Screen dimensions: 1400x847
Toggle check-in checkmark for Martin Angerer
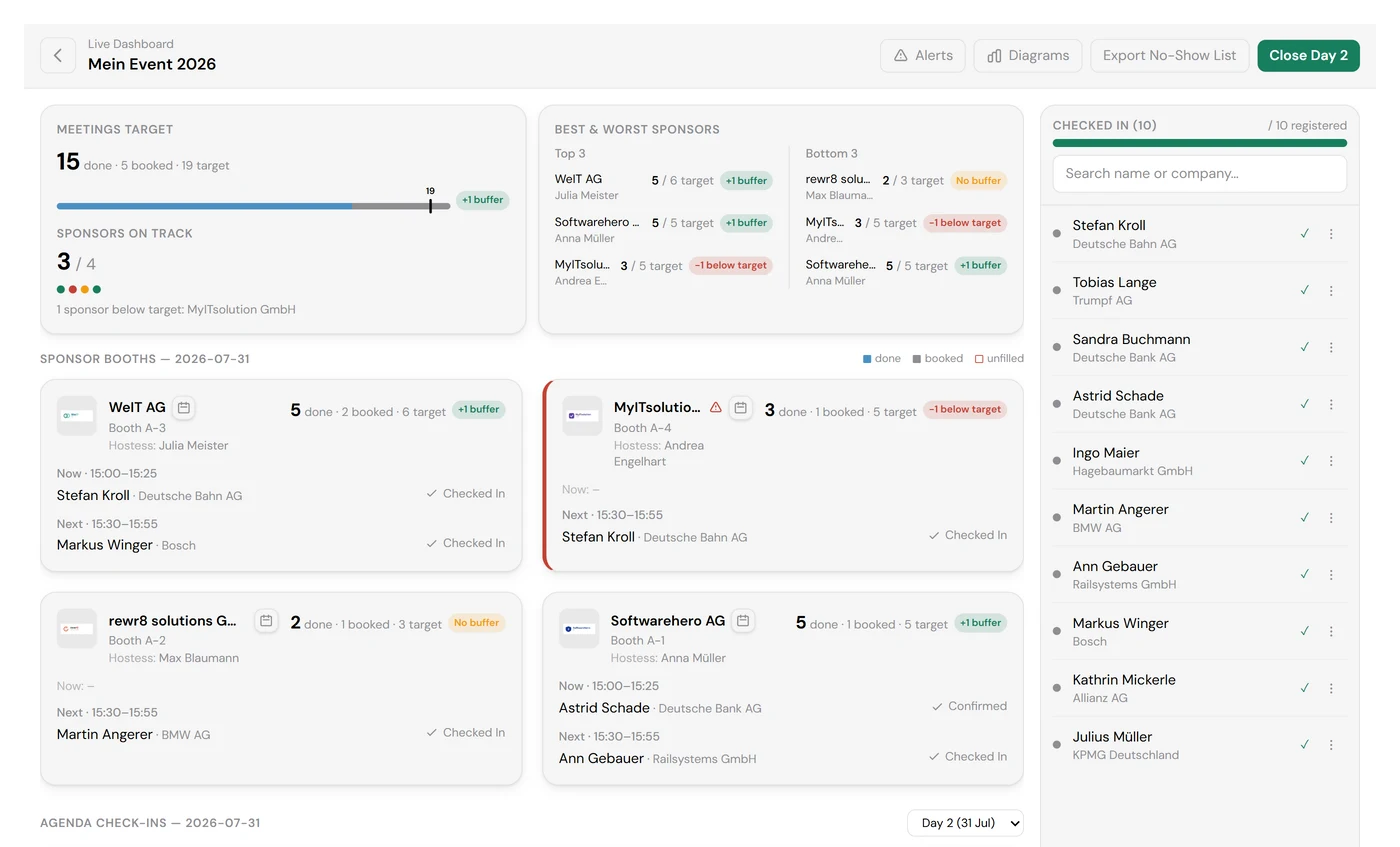(x=1304, y=518)
